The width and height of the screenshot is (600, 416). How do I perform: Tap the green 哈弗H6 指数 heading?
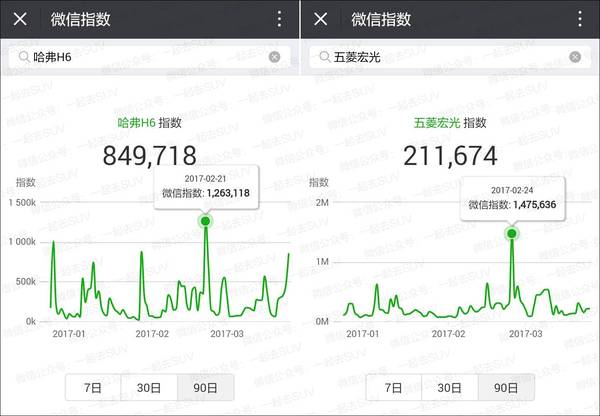[x=149, y=123]
